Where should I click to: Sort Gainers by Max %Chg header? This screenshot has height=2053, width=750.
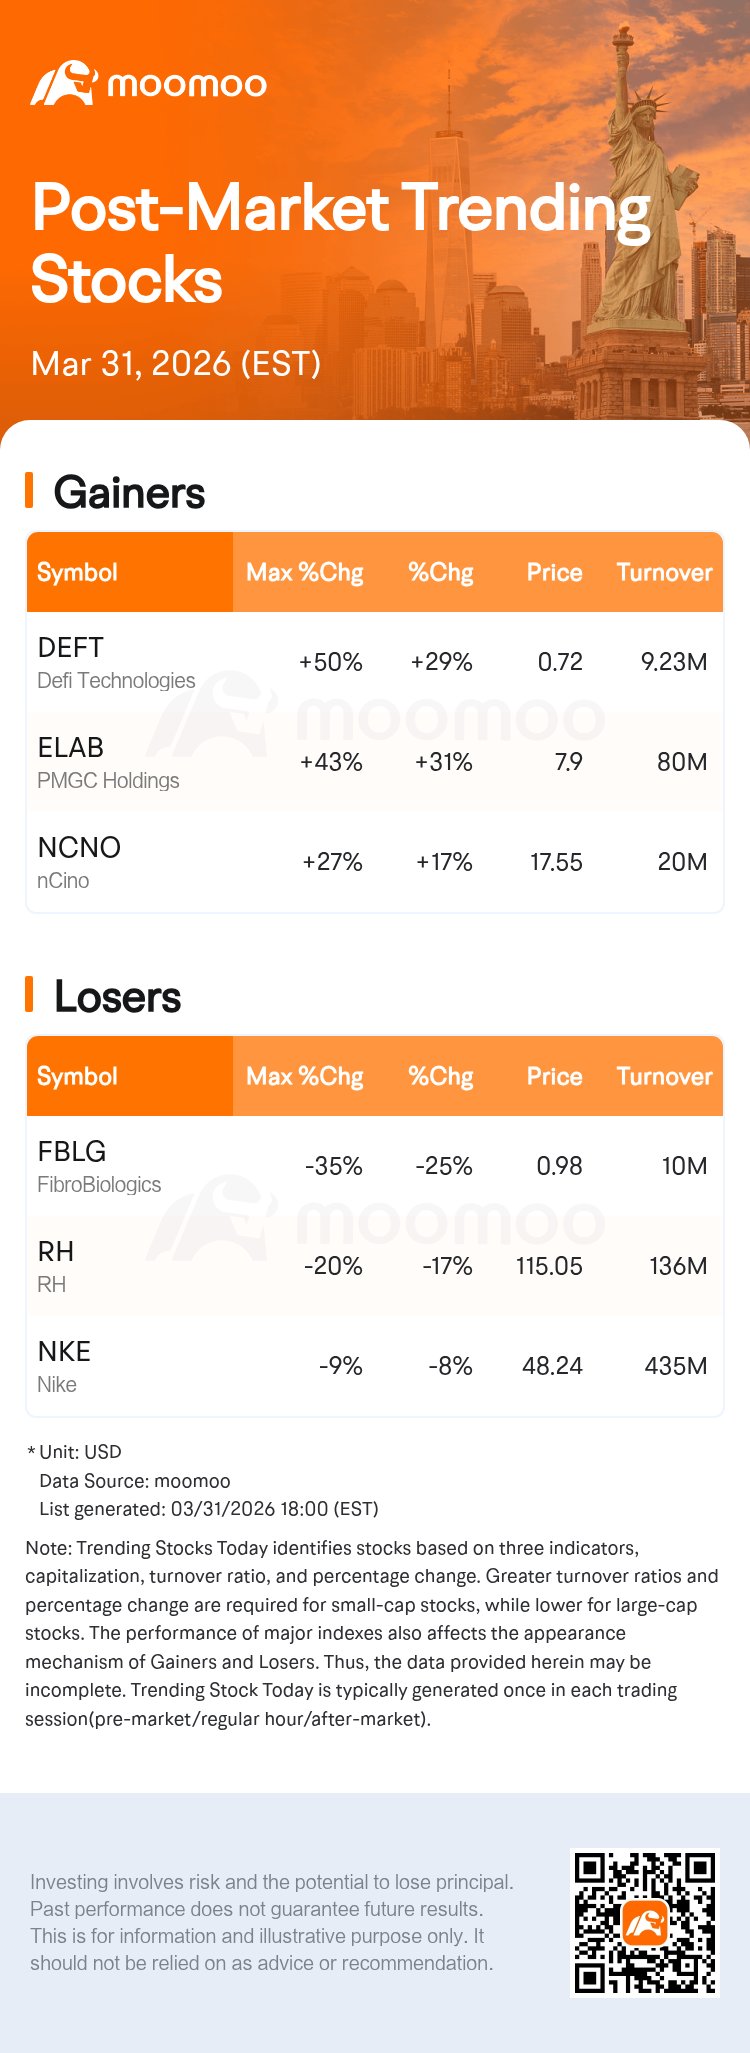(304, 572)
